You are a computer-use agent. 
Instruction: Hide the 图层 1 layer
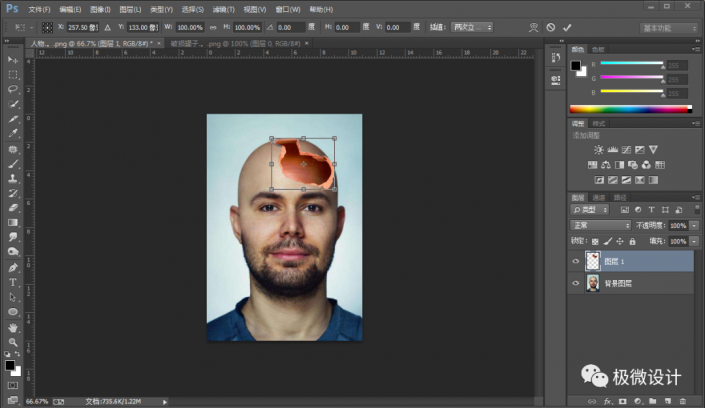(x=575, y=262)
